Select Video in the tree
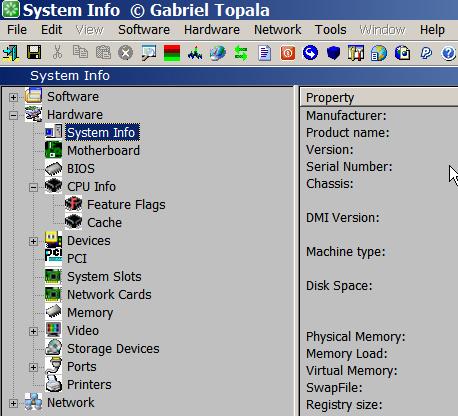The width and height of the screenshot is (458, 416). 83,331
